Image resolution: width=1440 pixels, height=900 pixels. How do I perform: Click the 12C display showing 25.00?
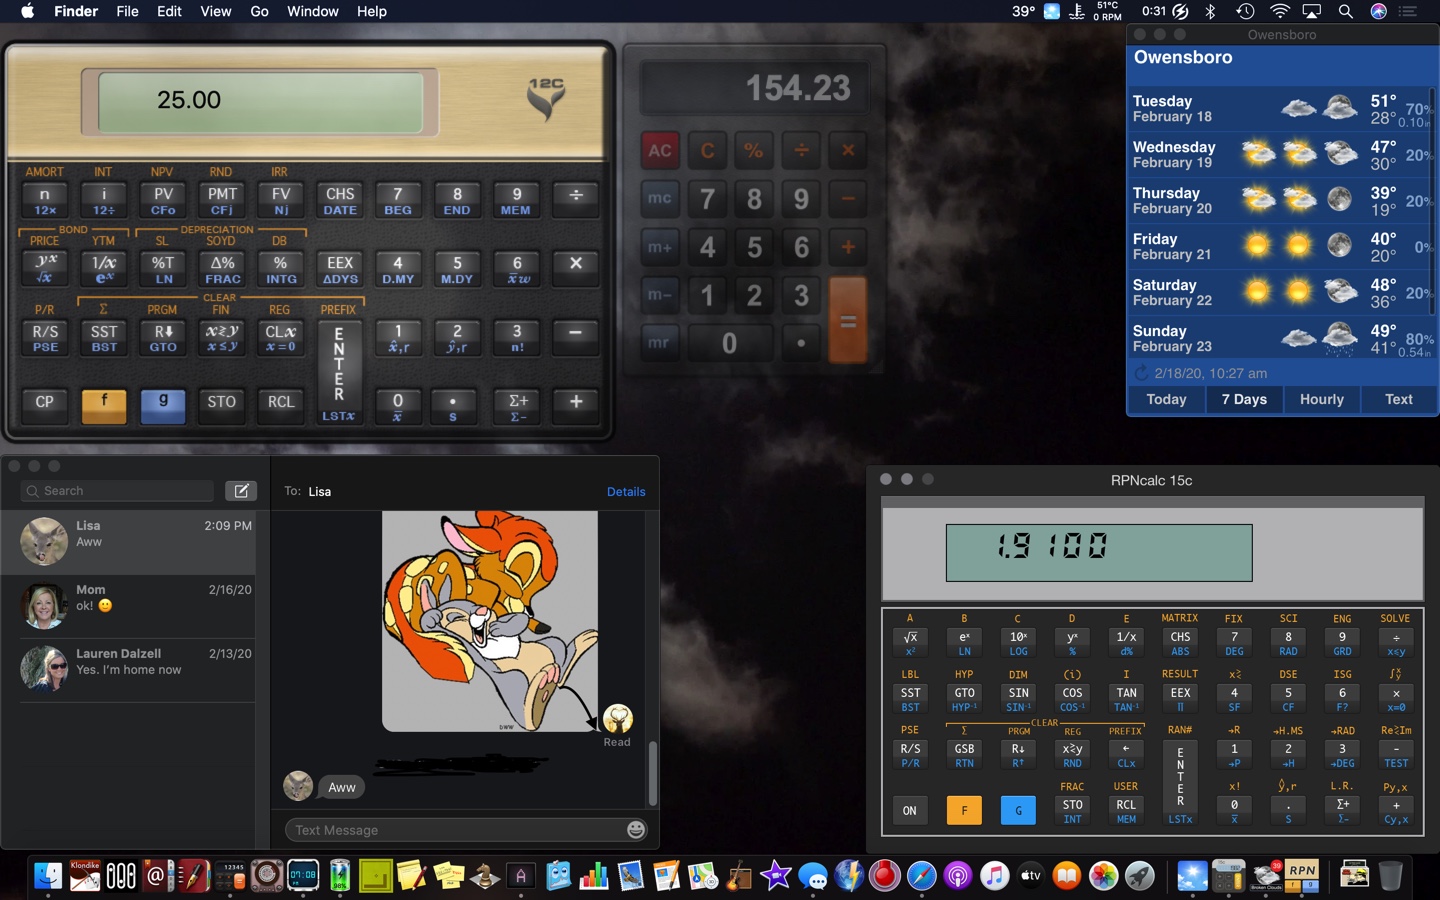click(261, 101)
